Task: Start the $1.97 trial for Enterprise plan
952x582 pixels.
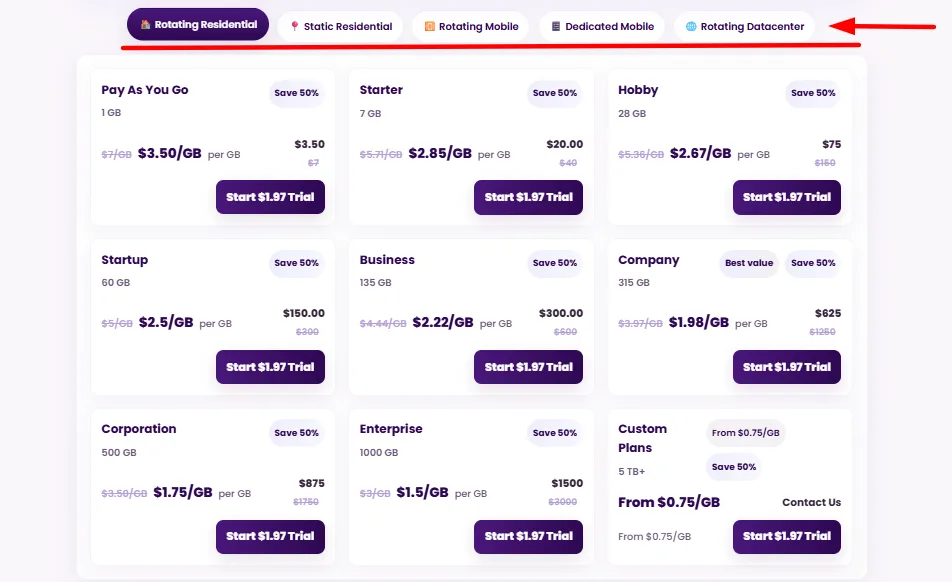Action: pyautogui.click(x=528, y=537)
